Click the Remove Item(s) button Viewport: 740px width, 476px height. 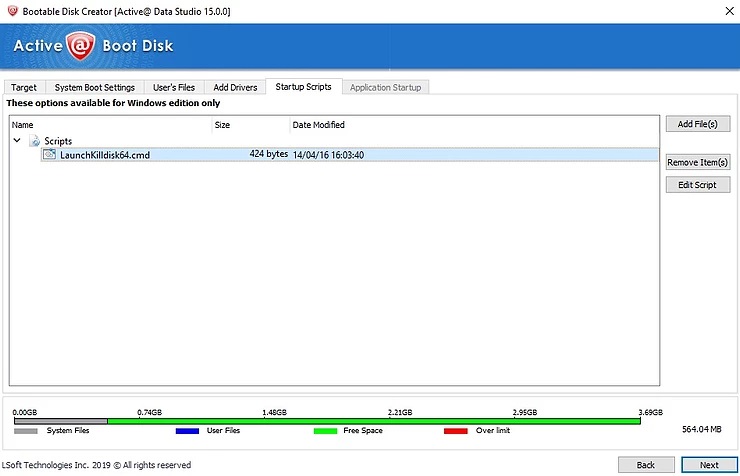point(697,162)
